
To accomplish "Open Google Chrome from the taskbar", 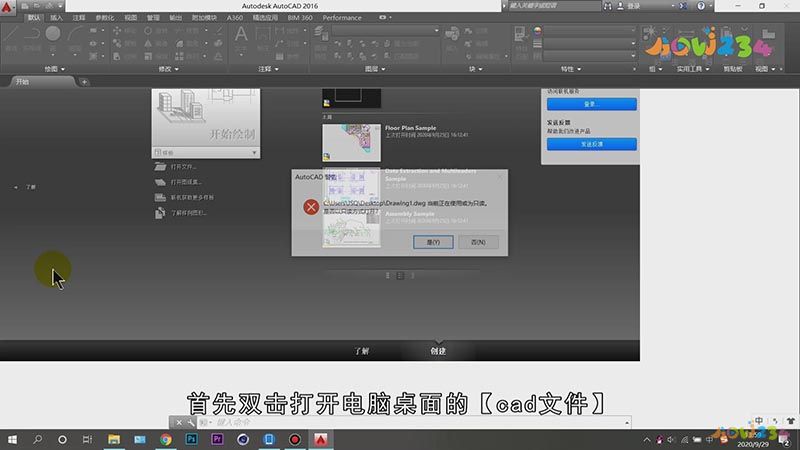I will [165, 439].
